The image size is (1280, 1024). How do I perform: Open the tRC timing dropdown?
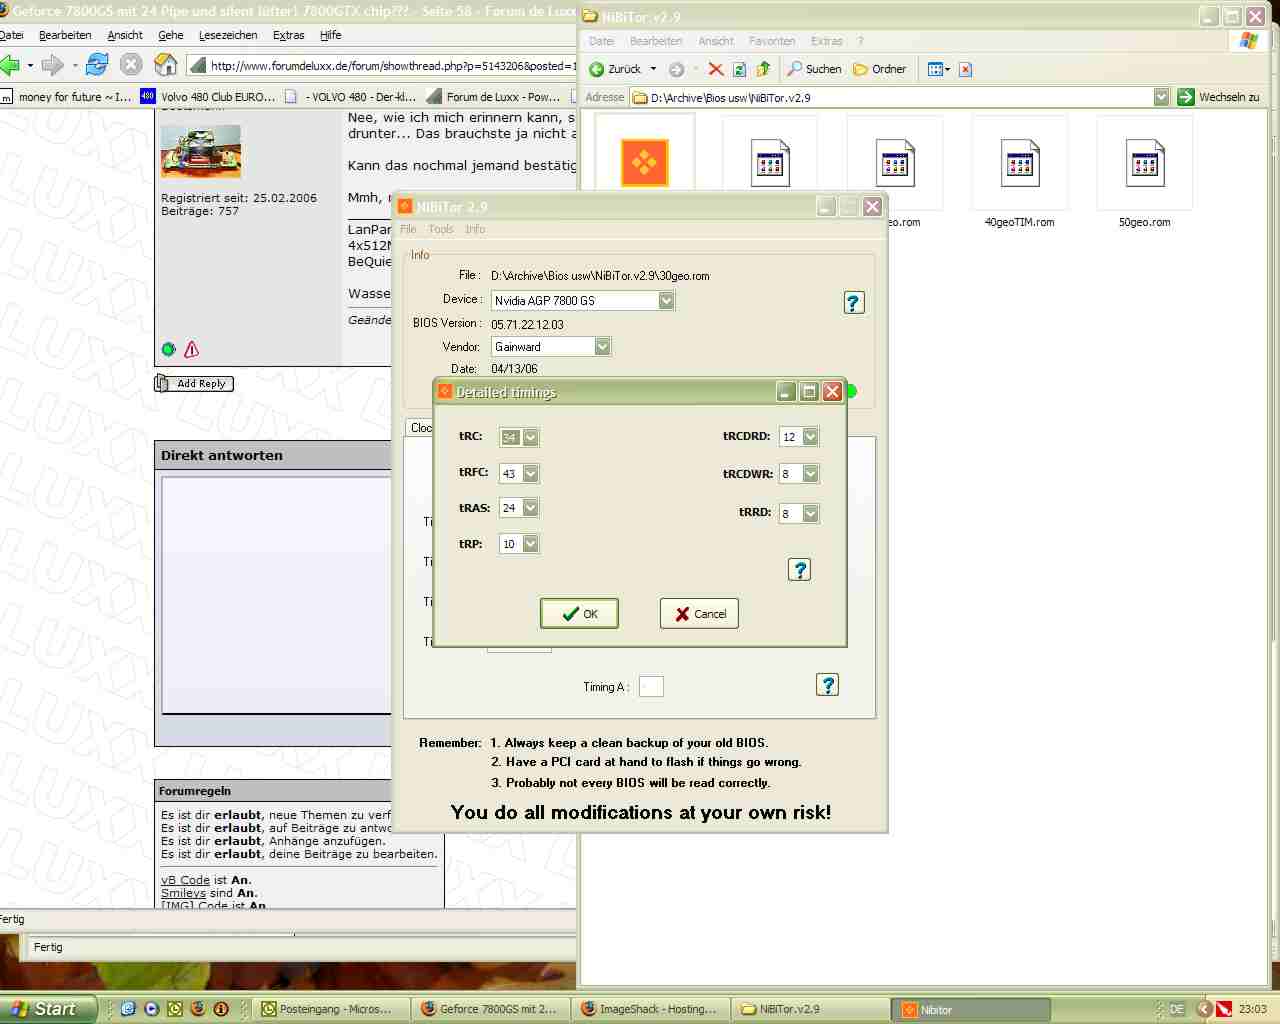[531, 437]
